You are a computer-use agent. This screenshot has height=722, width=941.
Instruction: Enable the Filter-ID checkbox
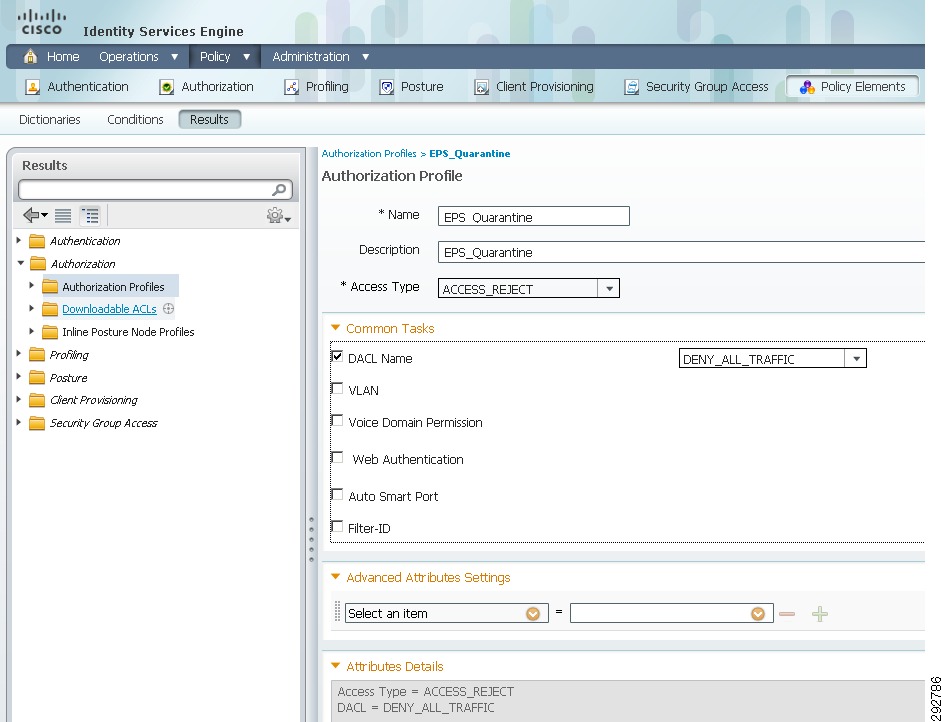(337, 526)
